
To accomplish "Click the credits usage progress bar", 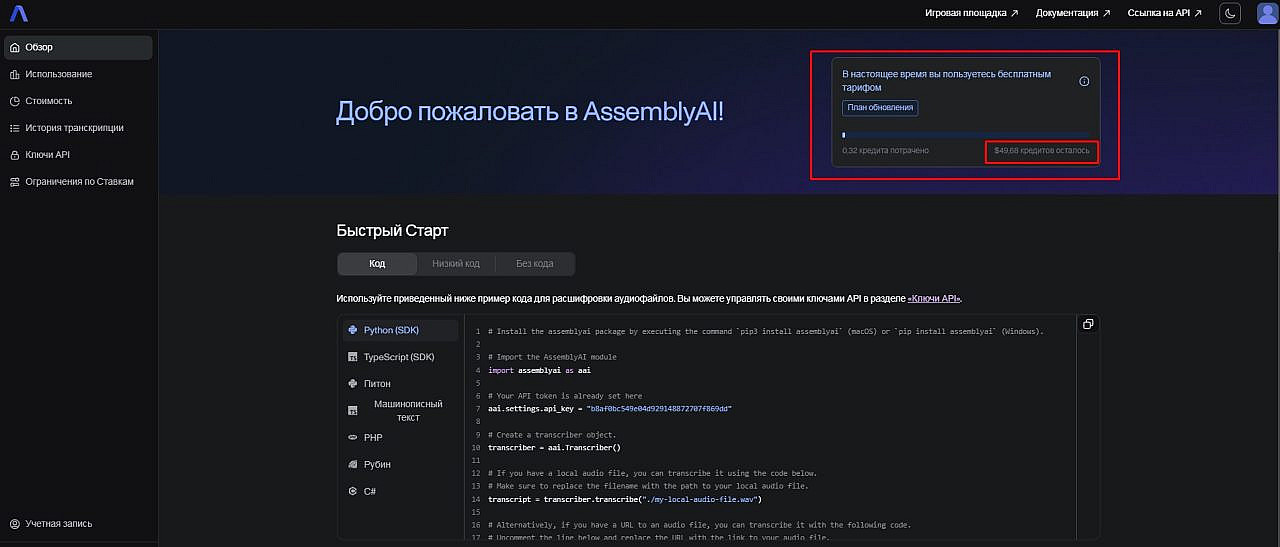I will [965, 134].
